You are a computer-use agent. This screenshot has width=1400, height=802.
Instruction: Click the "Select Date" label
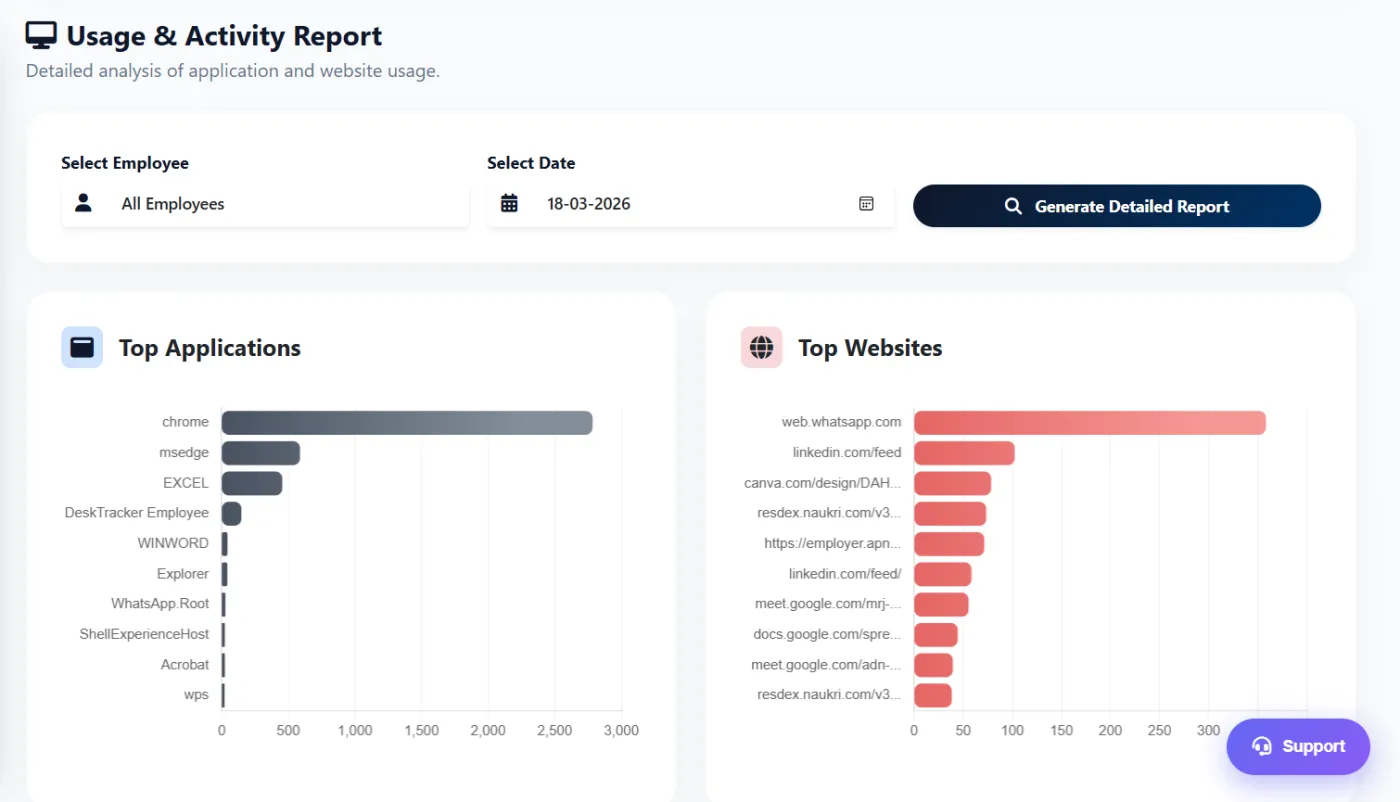tap(531, 163)
